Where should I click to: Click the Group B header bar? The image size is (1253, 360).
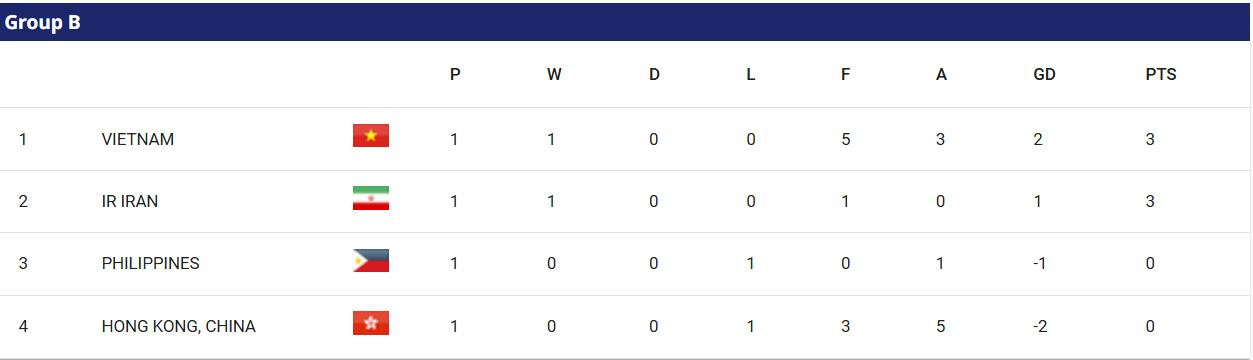[626, 22]
